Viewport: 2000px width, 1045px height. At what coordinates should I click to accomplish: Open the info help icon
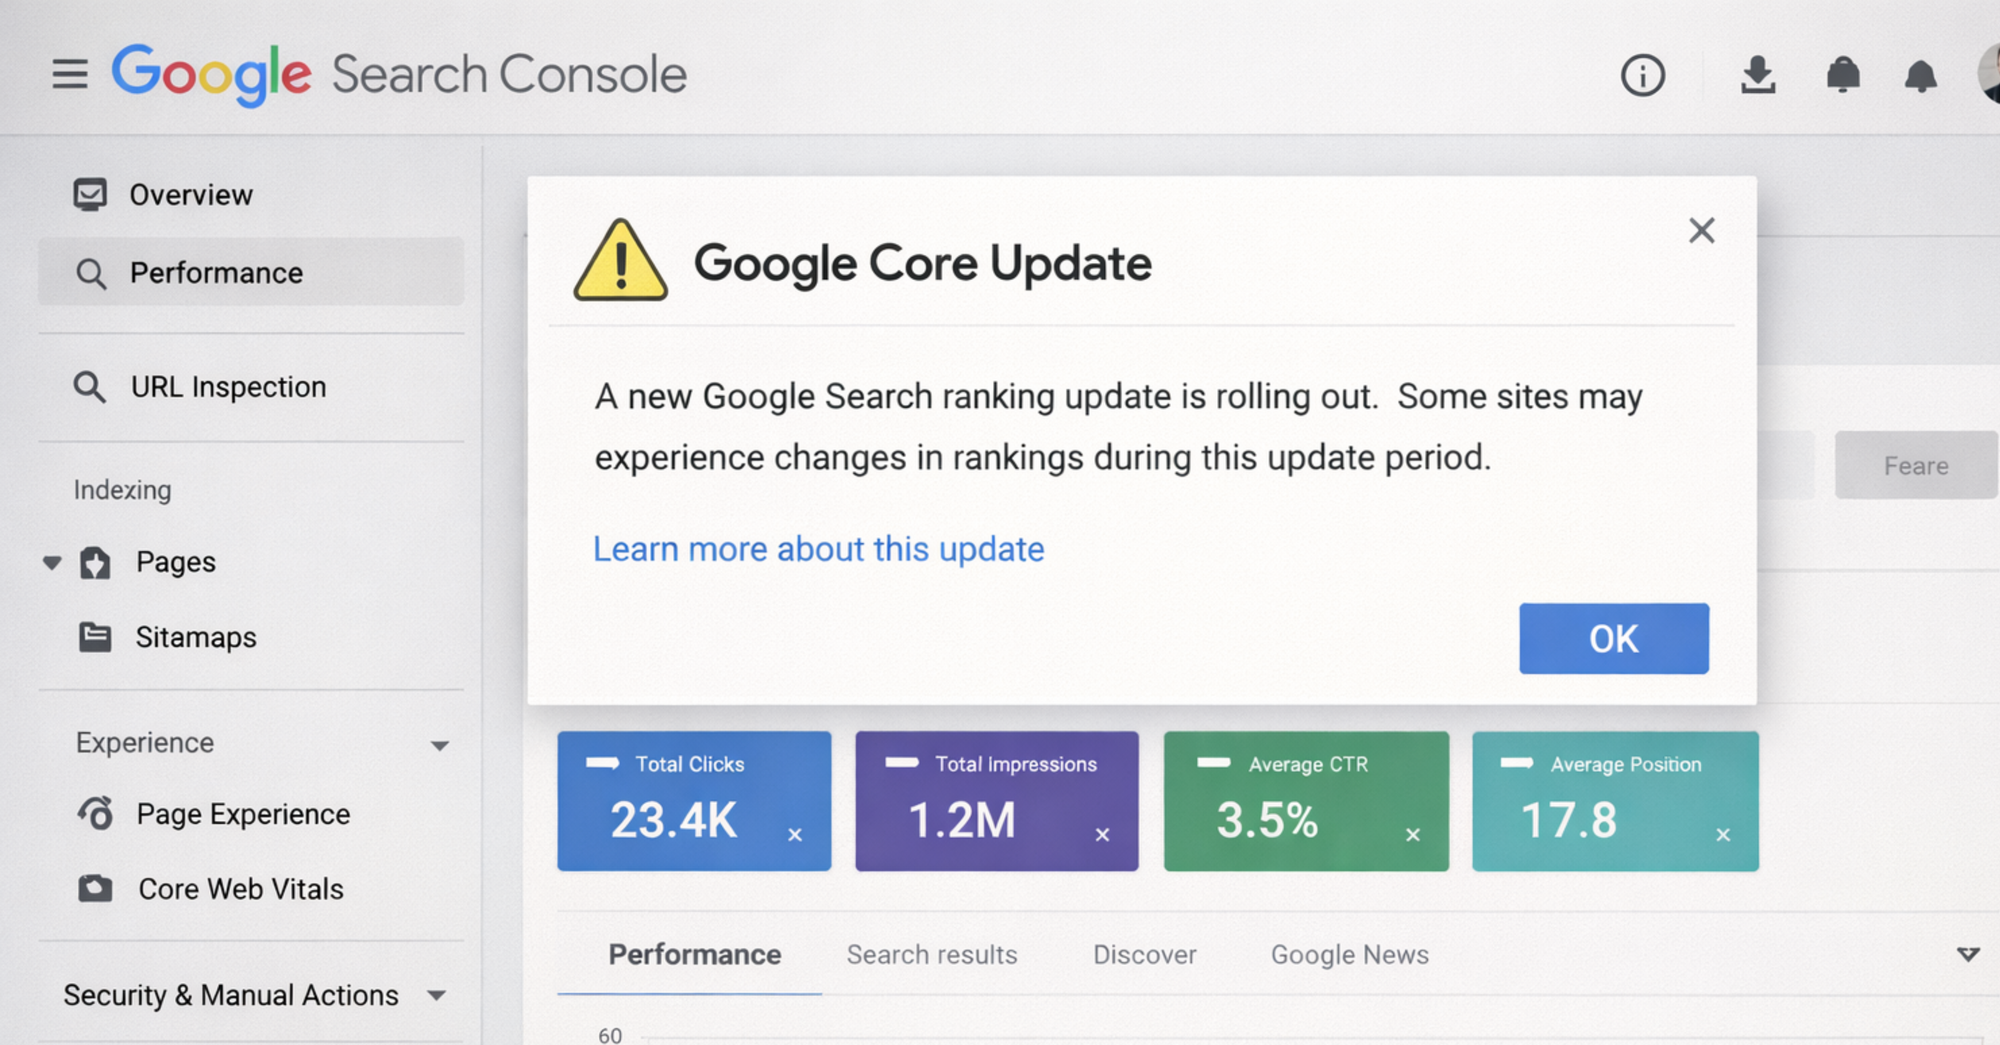1642,75
